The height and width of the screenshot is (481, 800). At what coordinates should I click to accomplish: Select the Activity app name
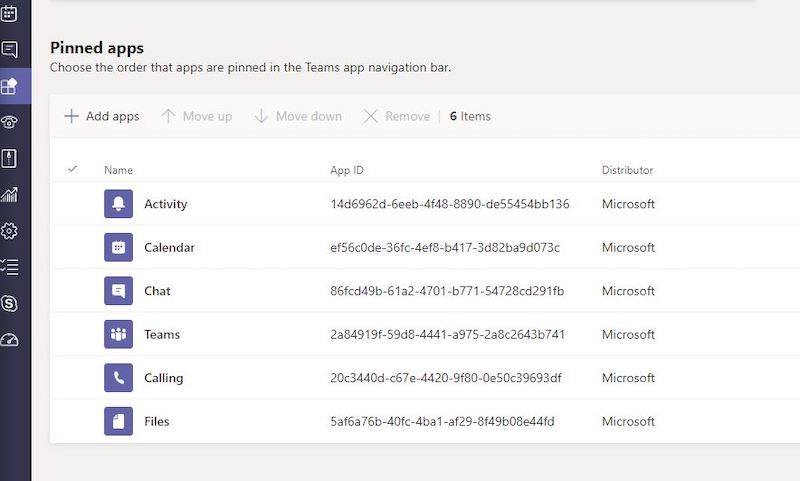coord(166,204)
